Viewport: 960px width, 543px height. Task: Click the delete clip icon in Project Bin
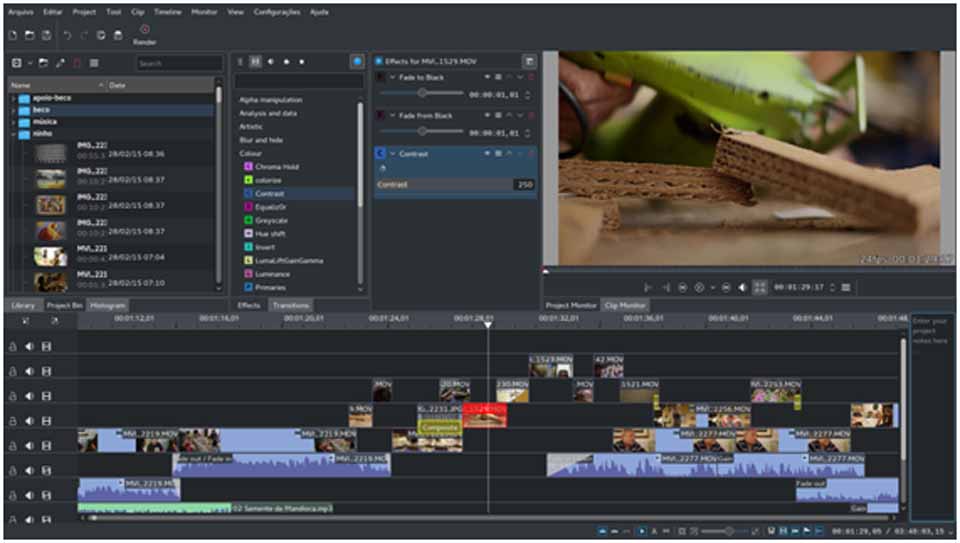pyautogui.click(x=77, y=63)
